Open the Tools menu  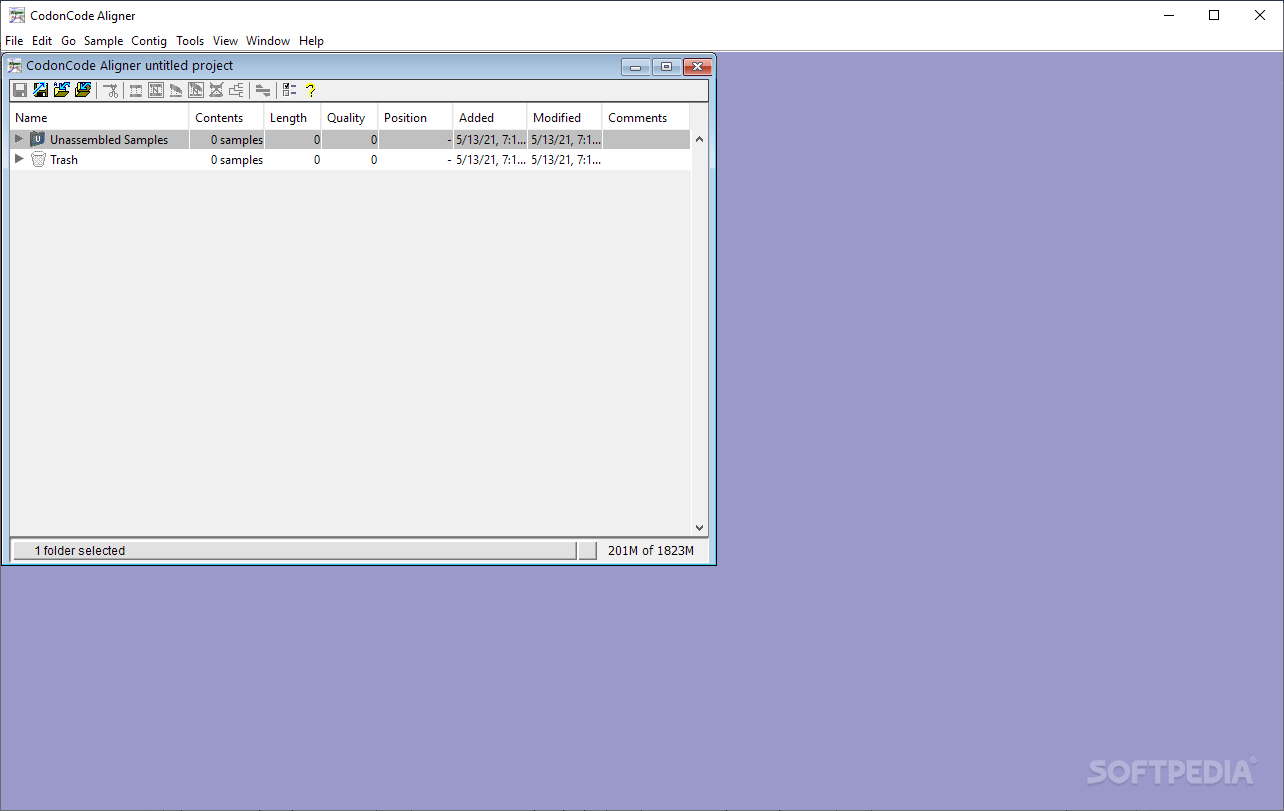click(x=190, y=41)
